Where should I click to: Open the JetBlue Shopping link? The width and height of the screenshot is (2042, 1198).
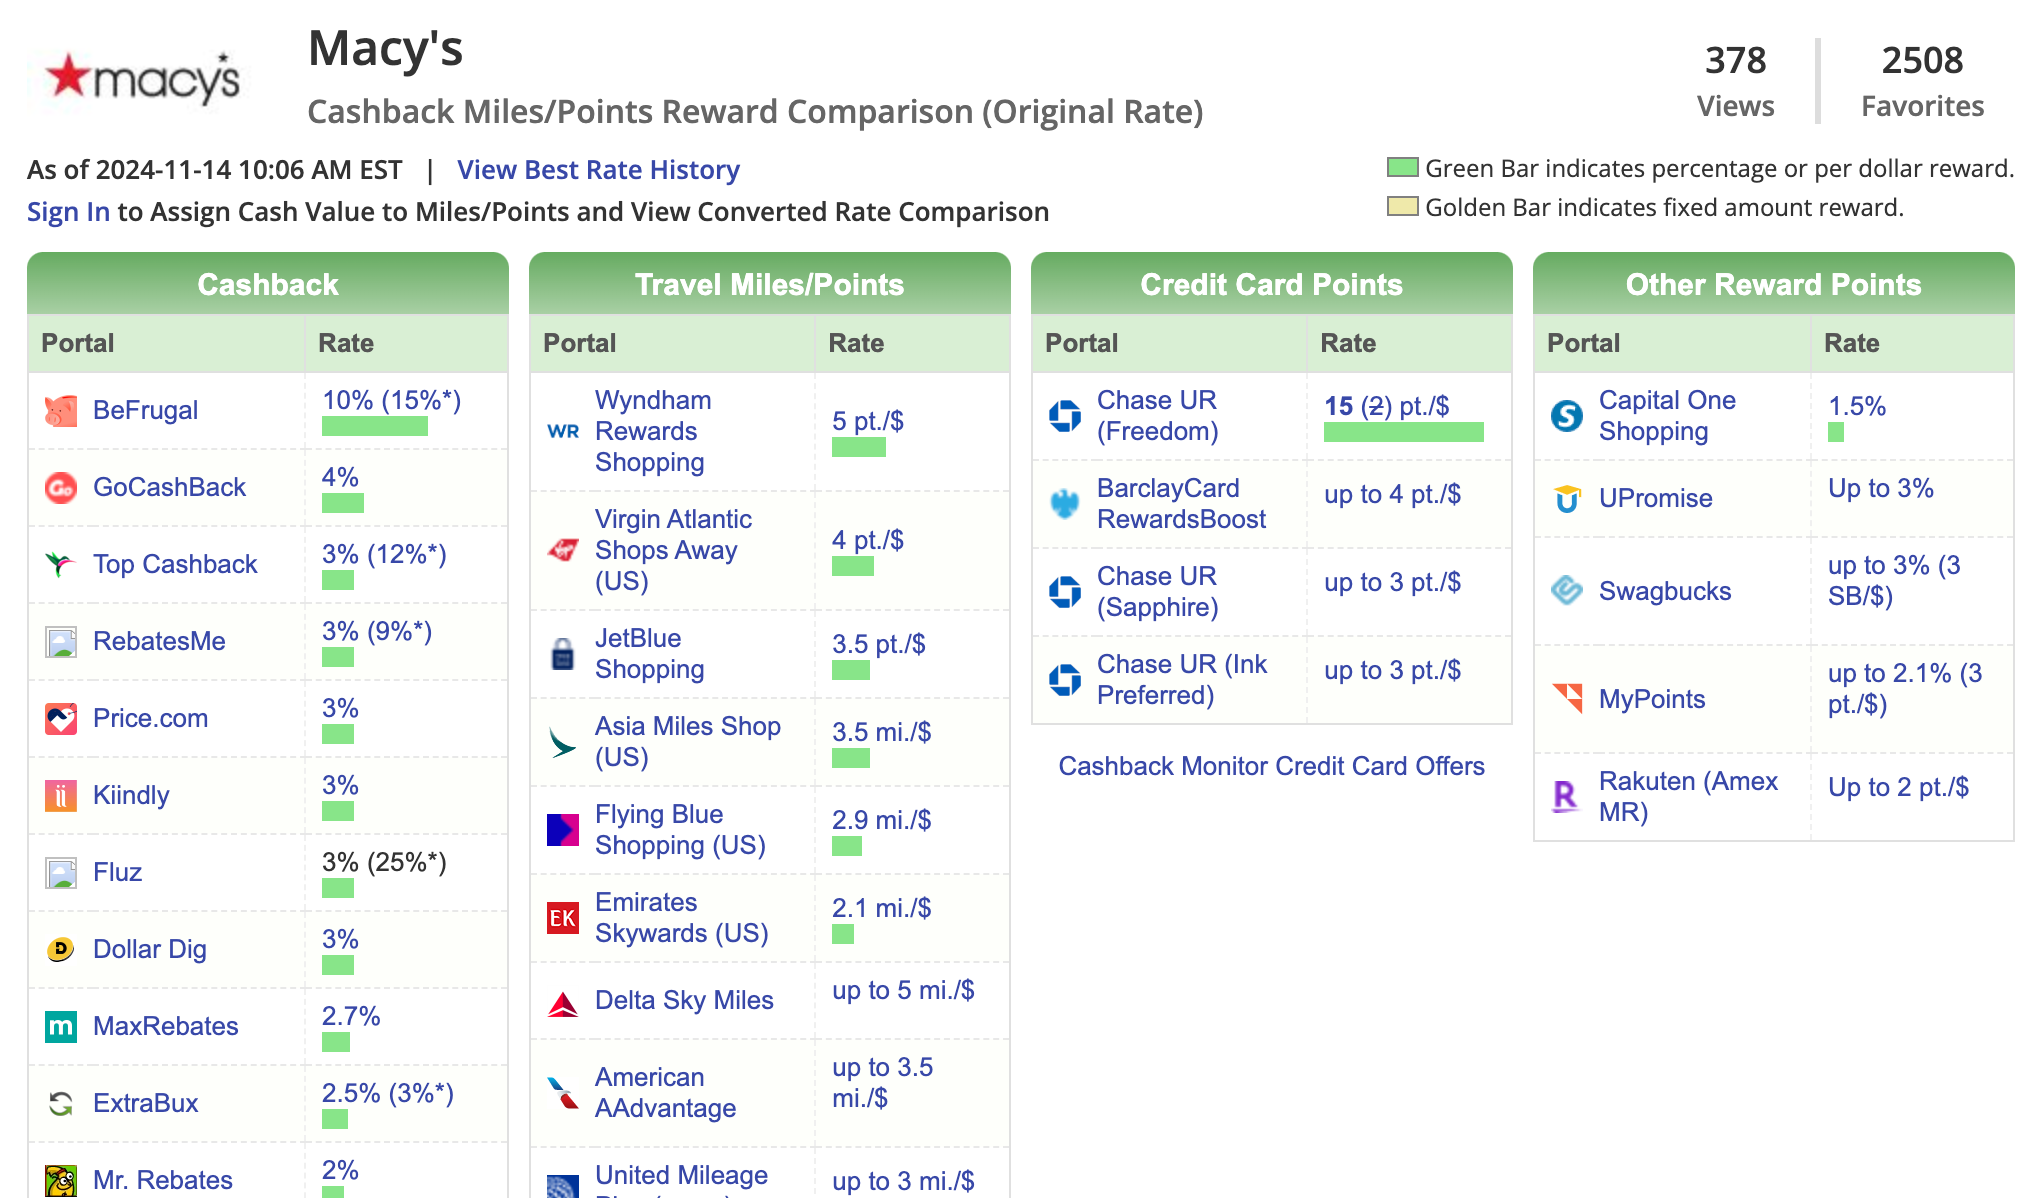point(650,654)
